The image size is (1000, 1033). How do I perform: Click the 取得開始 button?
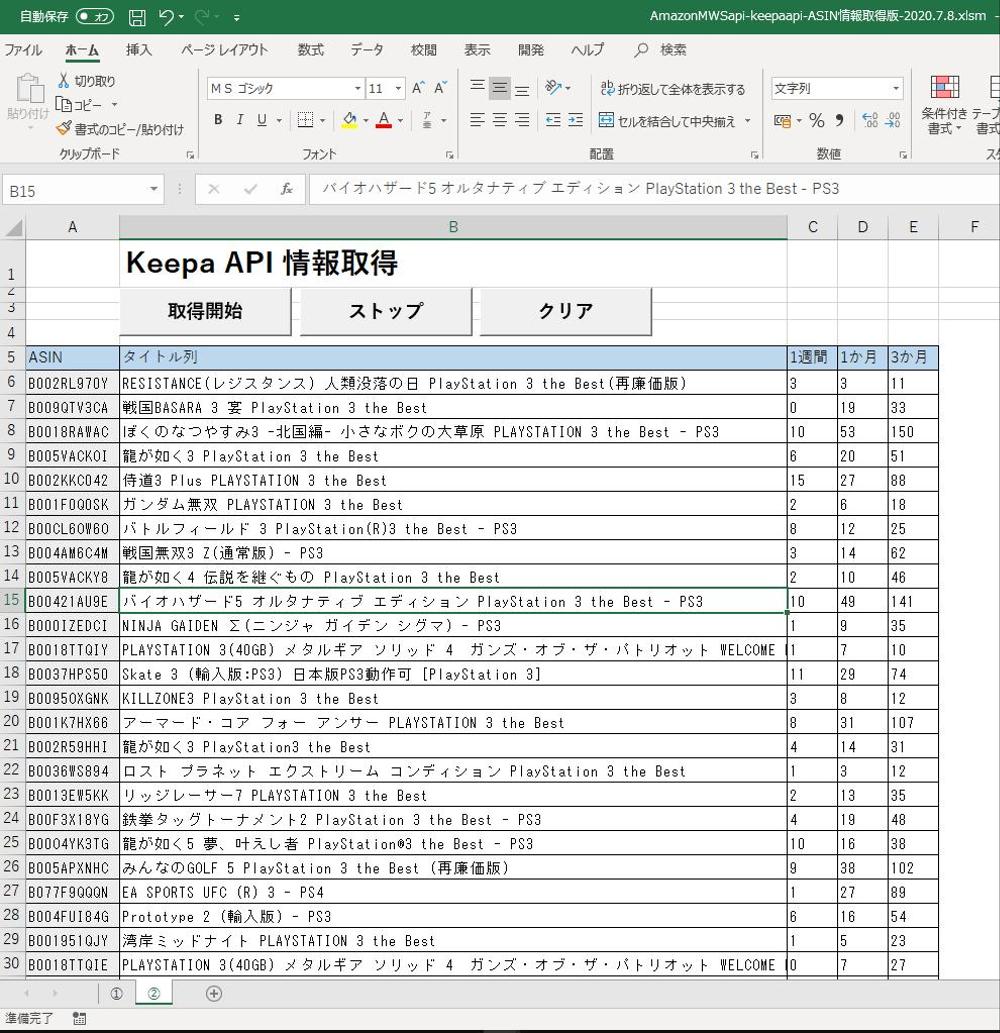205,311
